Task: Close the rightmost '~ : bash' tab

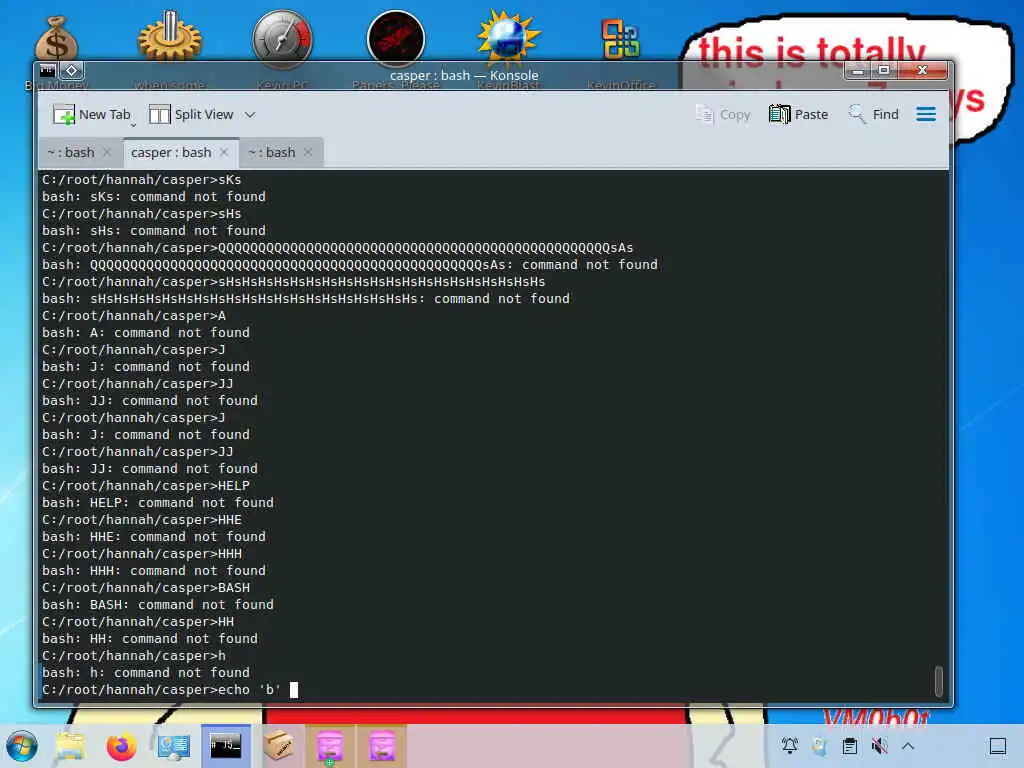Action: [x=308, y=152]
